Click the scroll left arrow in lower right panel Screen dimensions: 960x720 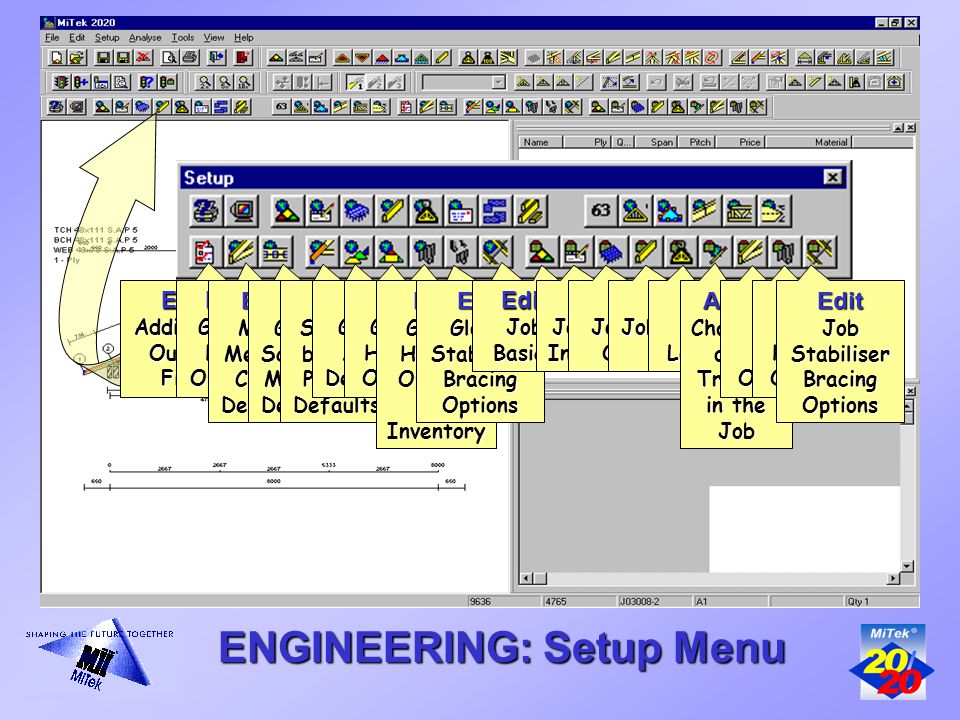click(526, 578)
